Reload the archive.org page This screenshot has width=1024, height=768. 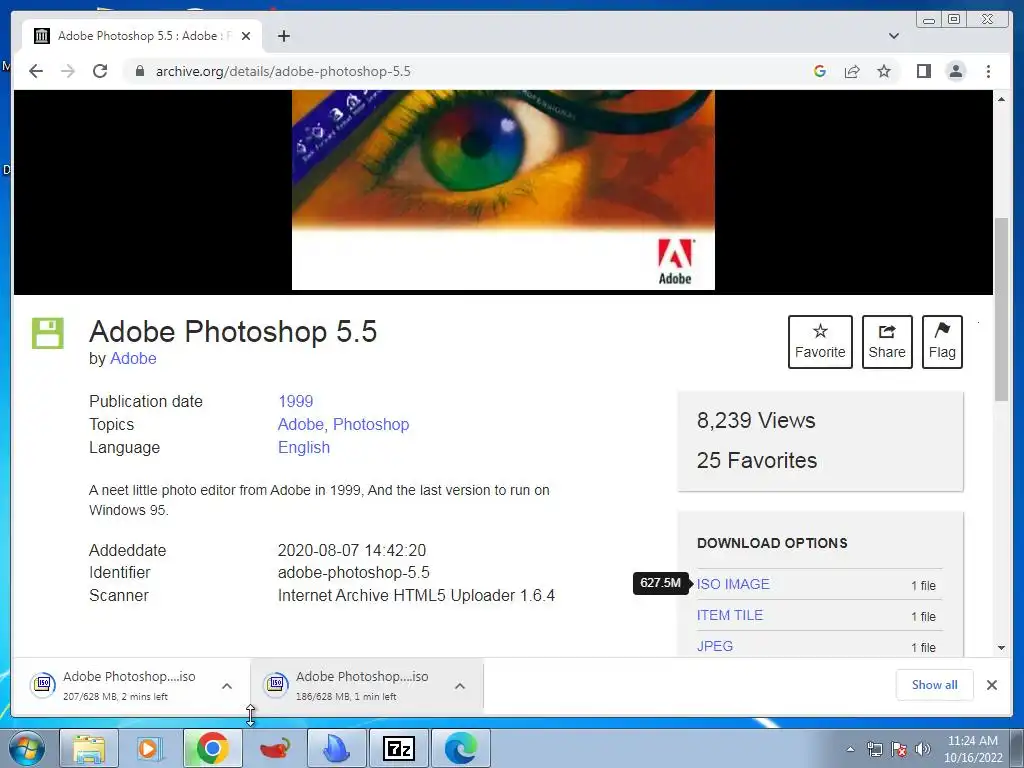click(100, 71)
